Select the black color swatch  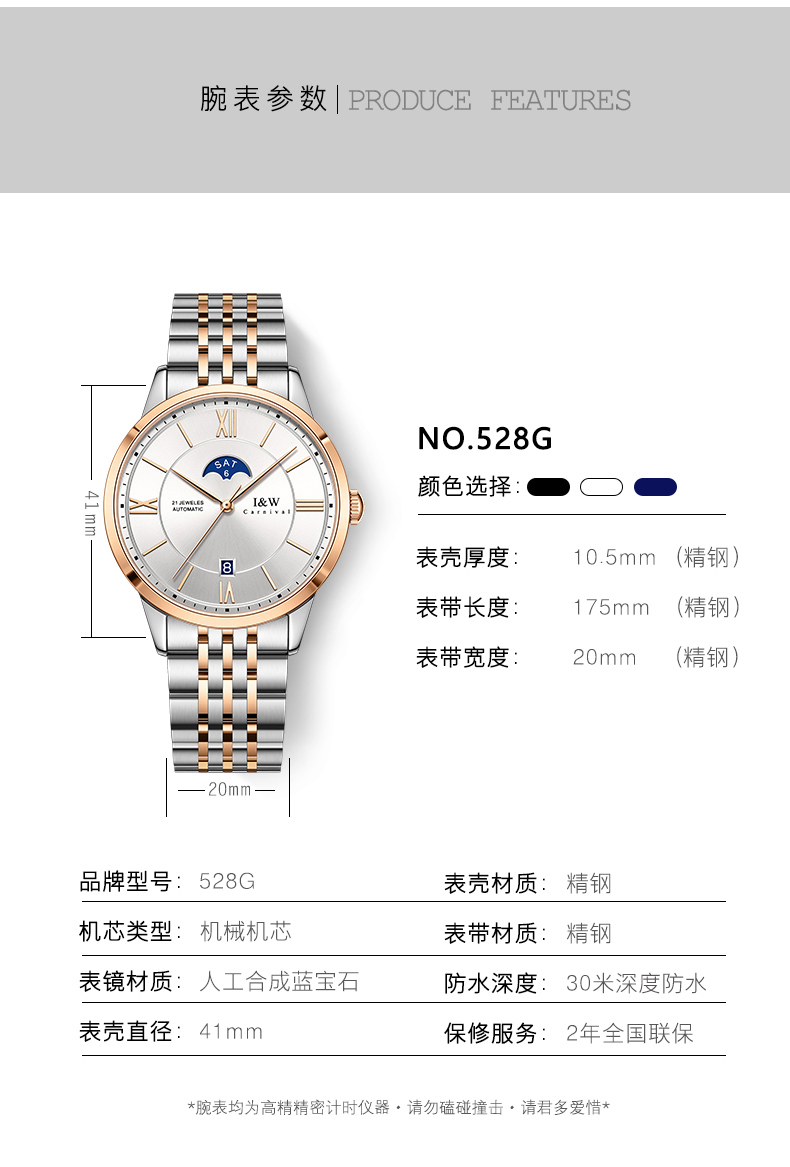(548, 487)
